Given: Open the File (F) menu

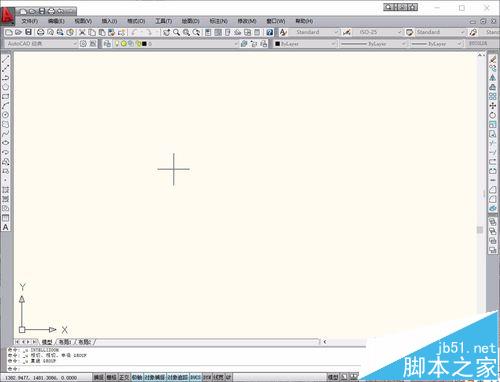Looking at the screenshot, I should [x=30, y=21].
